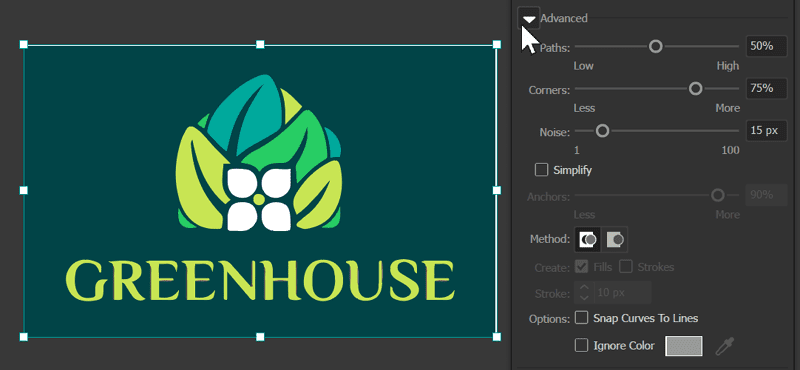
Task: Click the Low label under Paths slider
Action: [584, 66]
